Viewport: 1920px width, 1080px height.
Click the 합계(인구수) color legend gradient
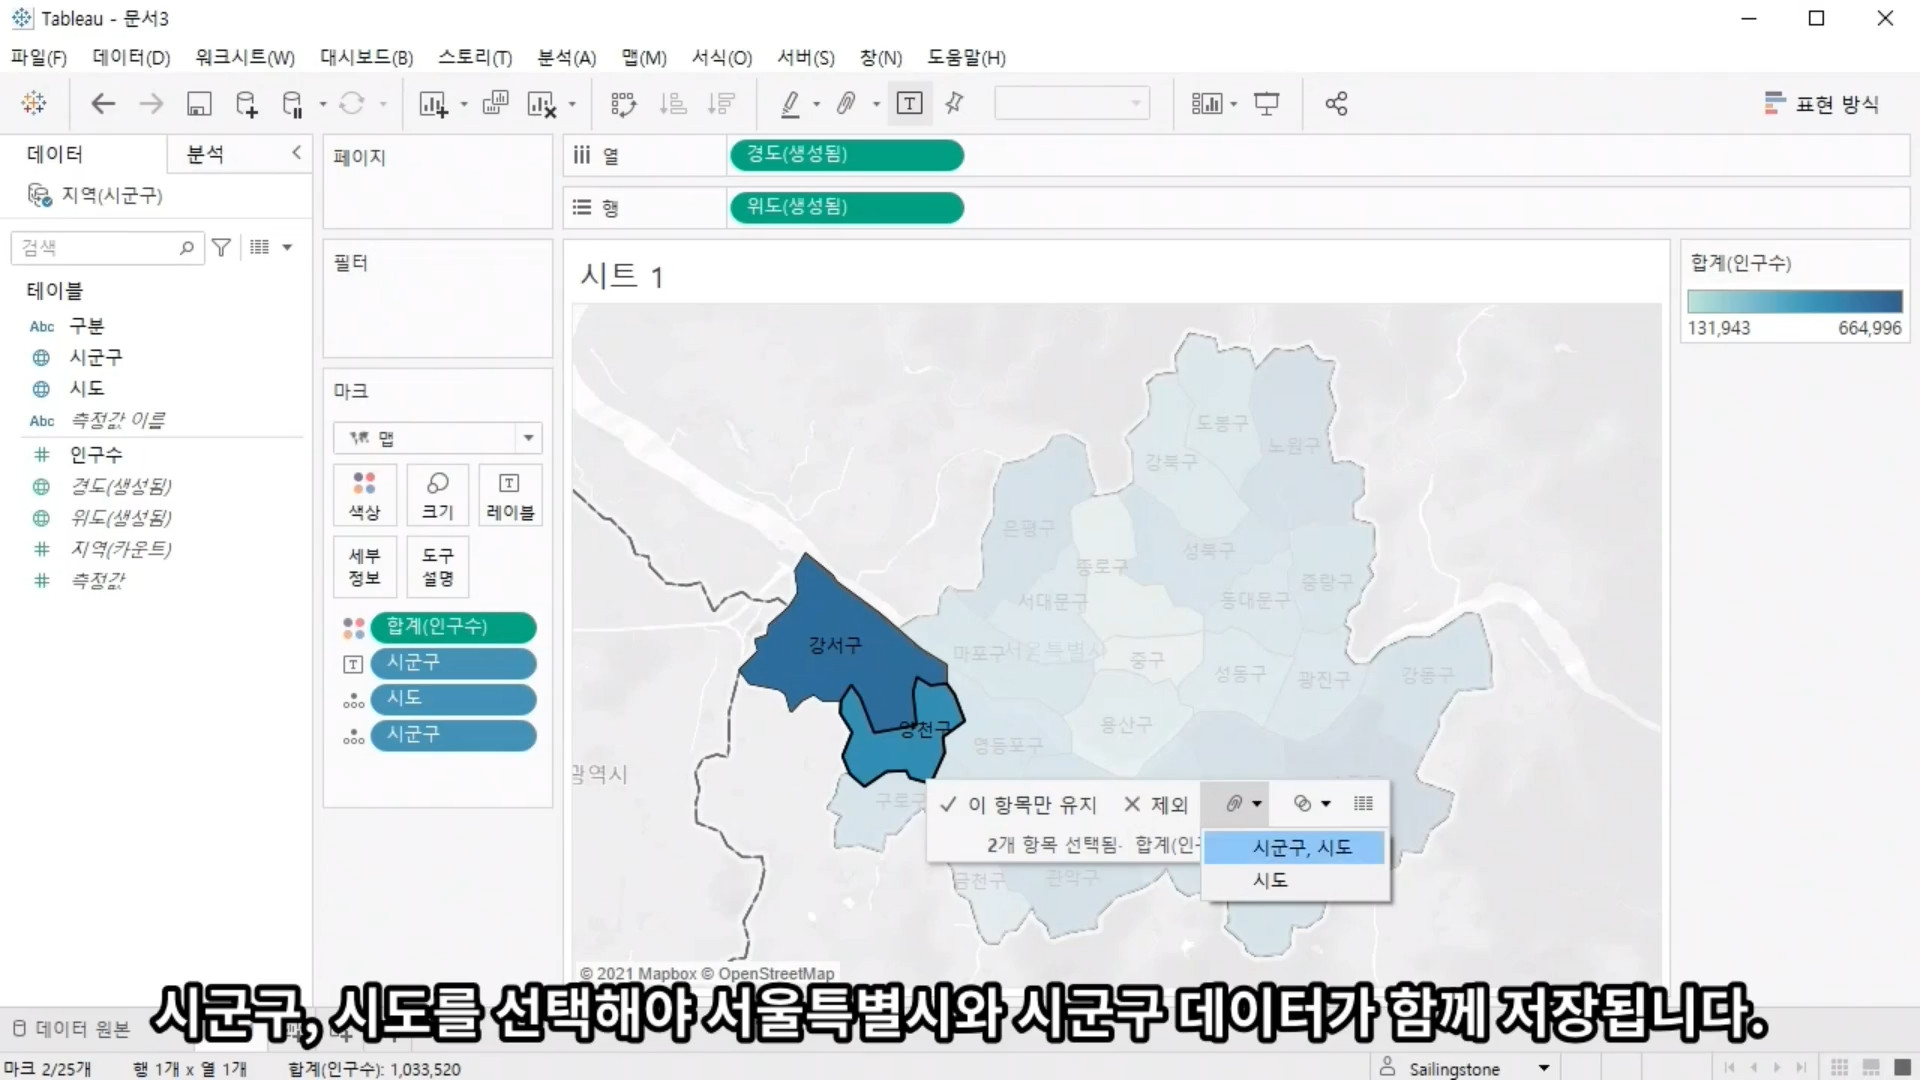(x=1794, y=301)
